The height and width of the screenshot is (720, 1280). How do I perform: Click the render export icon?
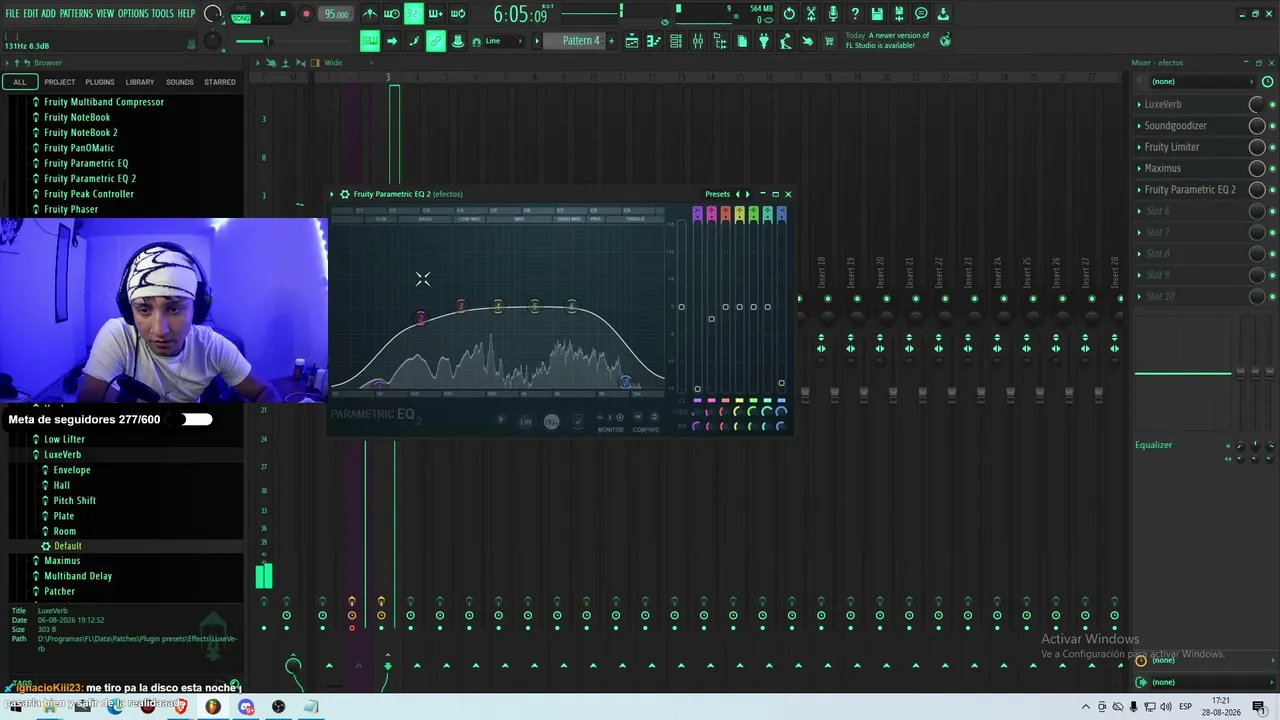coord(899,14)
